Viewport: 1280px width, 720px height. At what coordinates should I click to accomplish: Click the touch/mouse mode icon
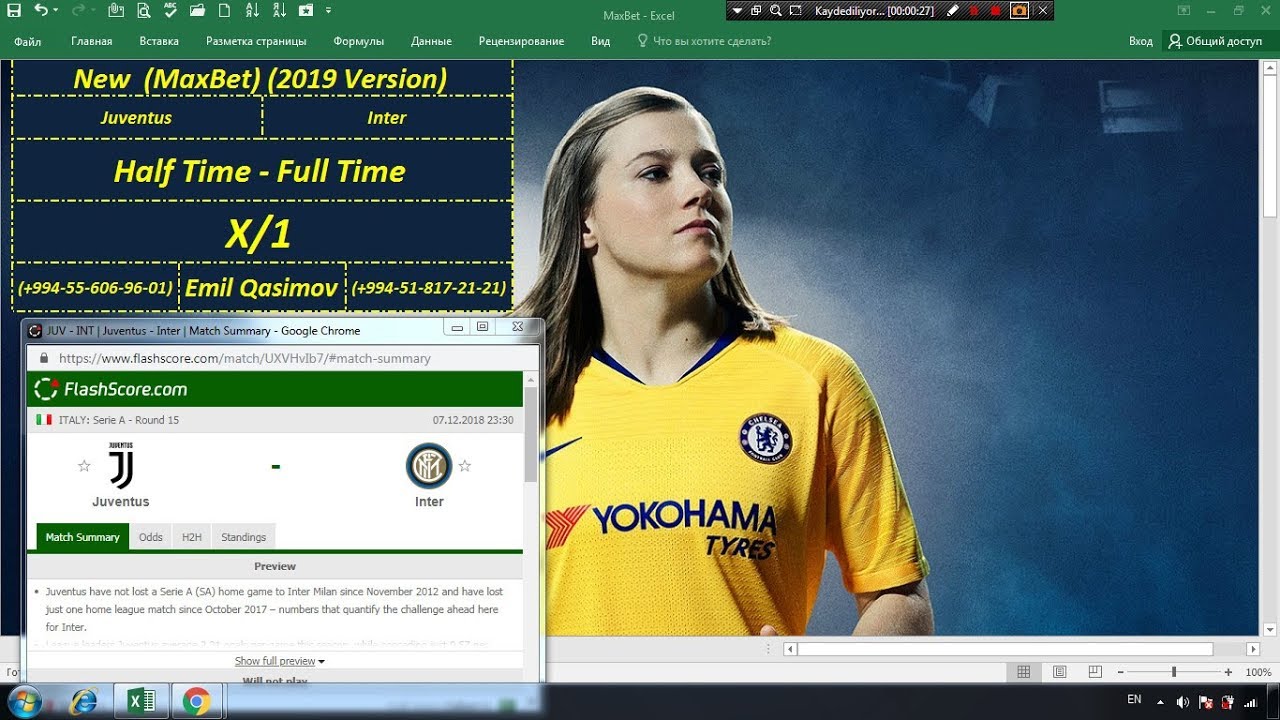coord(116,11)
